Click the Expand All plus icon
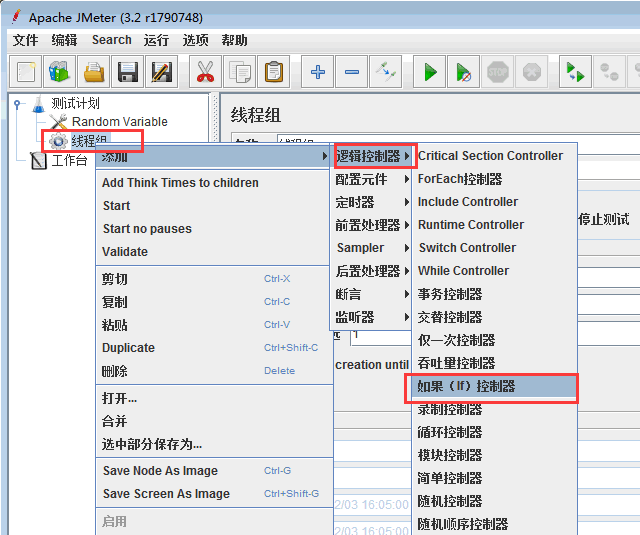The height and width of the screenshot is (535, 640). [x=318, y=72]
